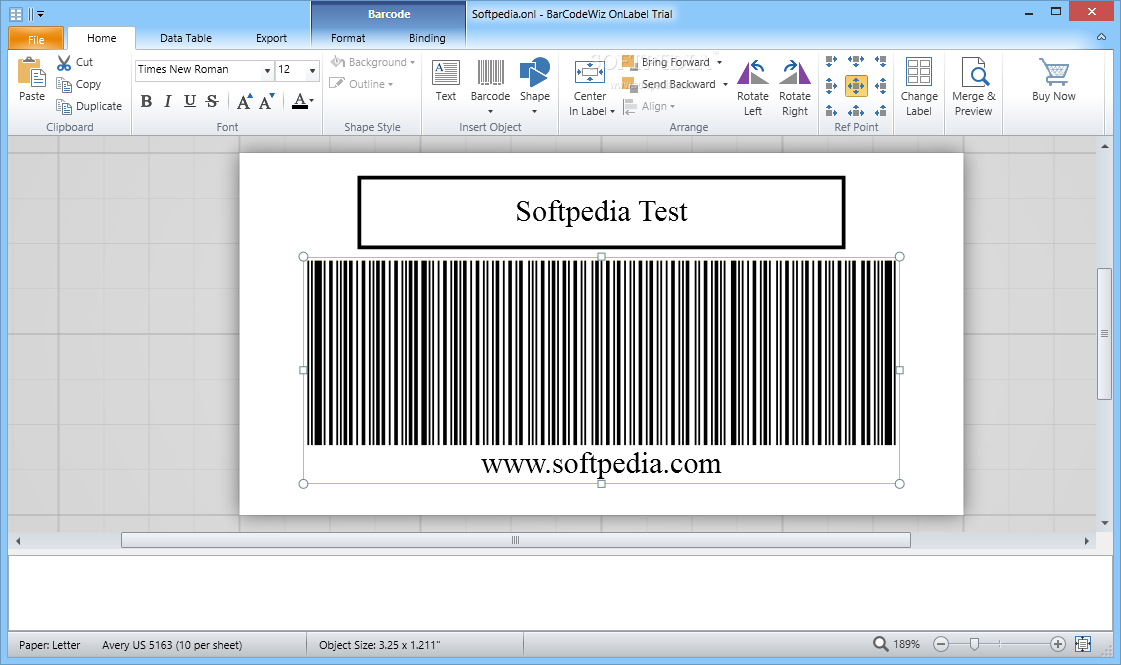The image size is (1121, 665).
Task: Zoom in with the plus button
Action: [x=1058, y=644]
